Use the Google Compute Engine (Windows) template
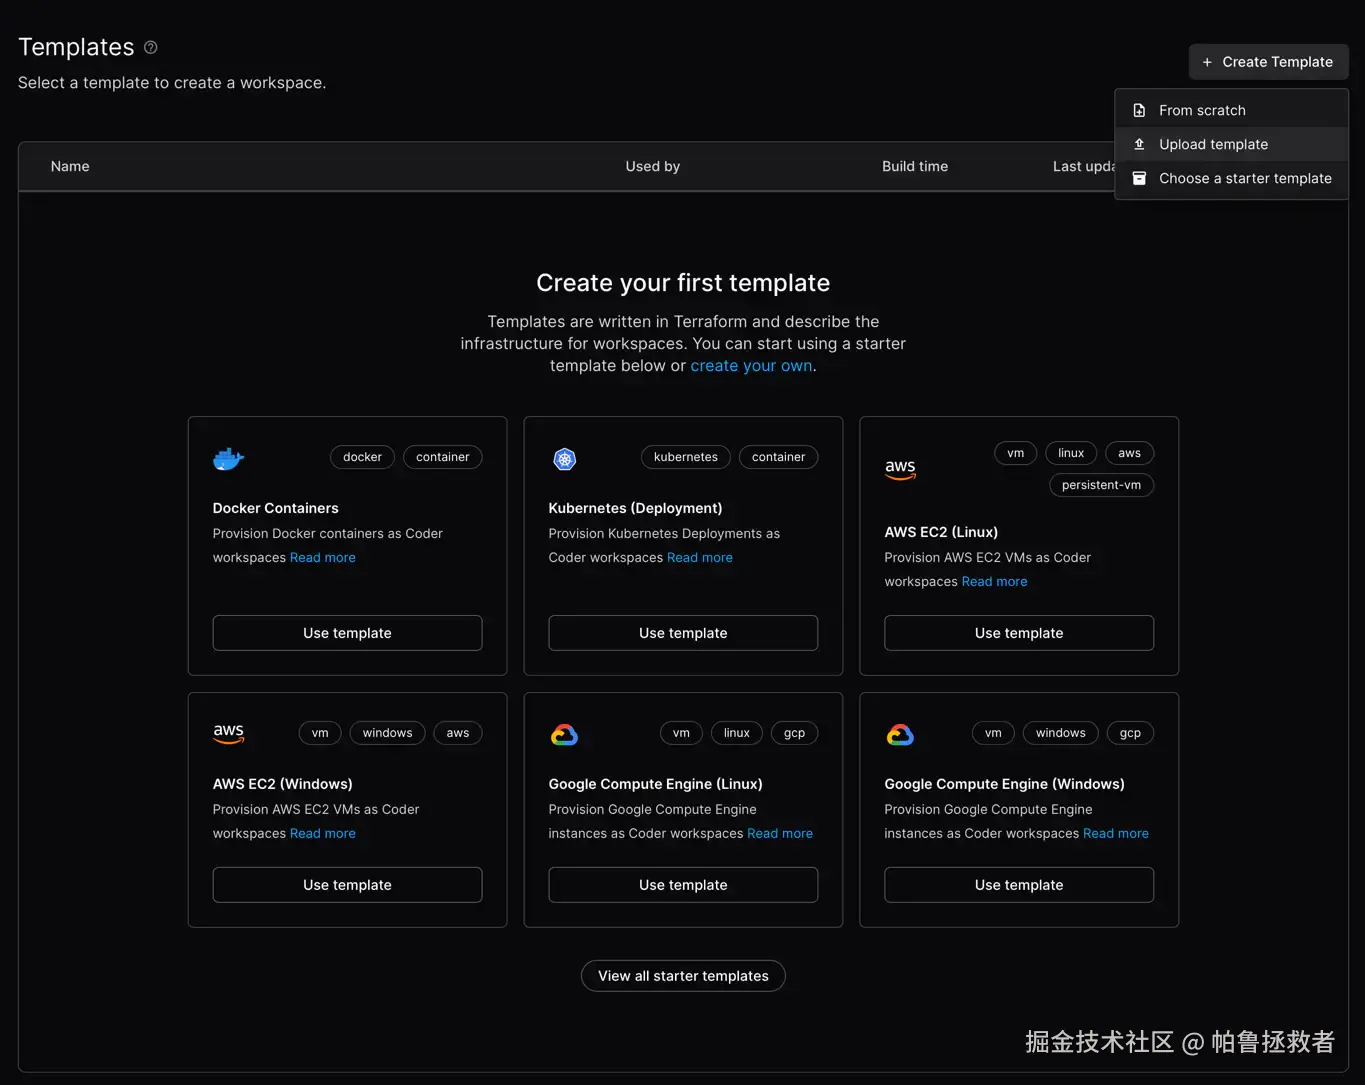Viewport: 1365px width, 1085px height. click(1019, 885)
